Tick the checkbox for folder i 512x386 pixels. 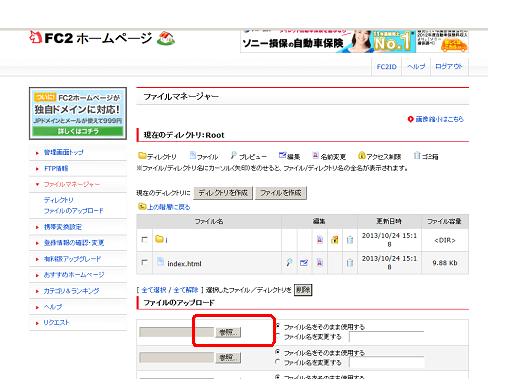[x=144, y=239]
